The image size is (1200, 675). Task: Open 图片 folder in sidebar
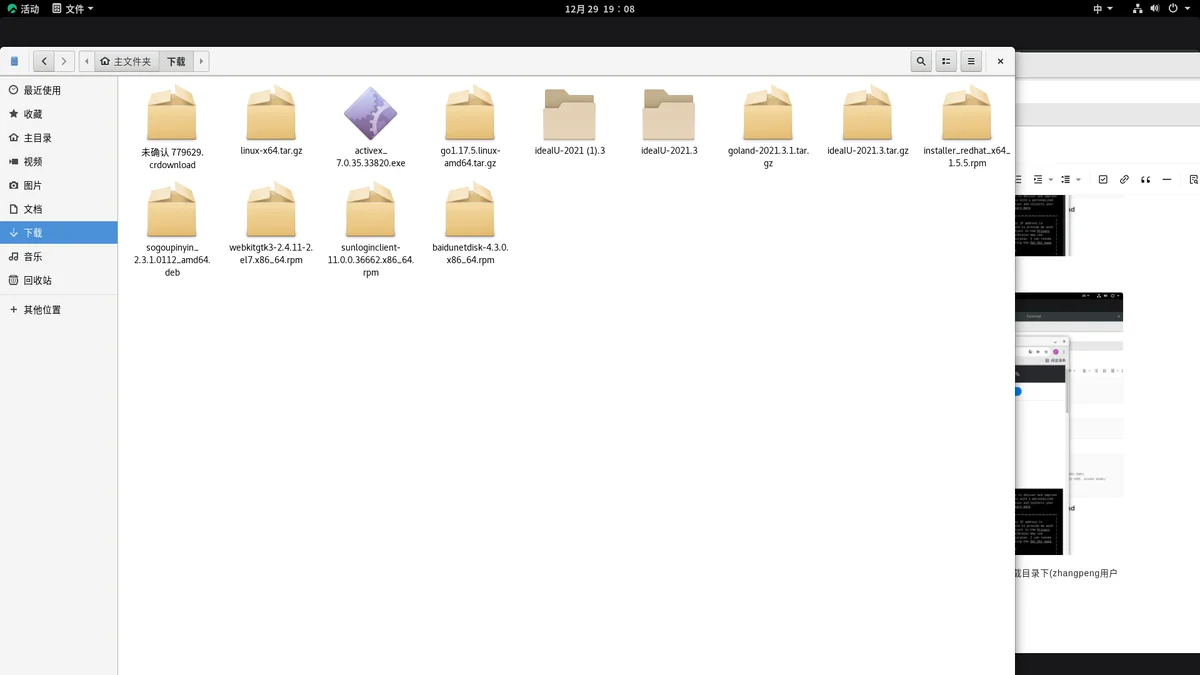pyautogui.click(x=59, y=185)
